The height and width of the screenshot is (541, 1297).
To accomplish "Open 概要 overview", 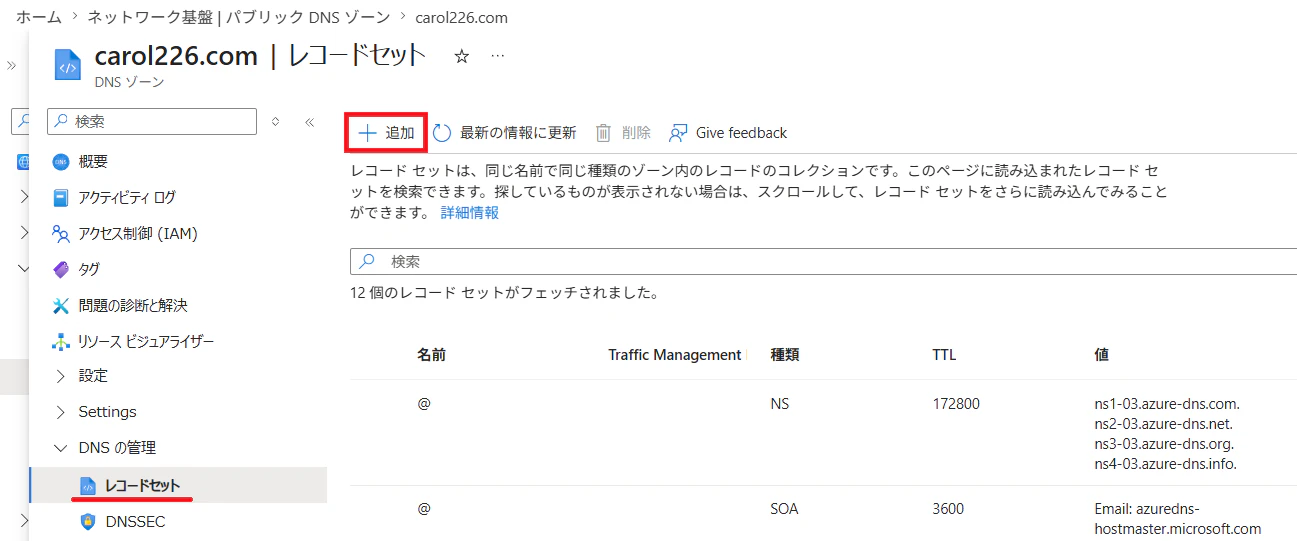I will tap(93, 162).
